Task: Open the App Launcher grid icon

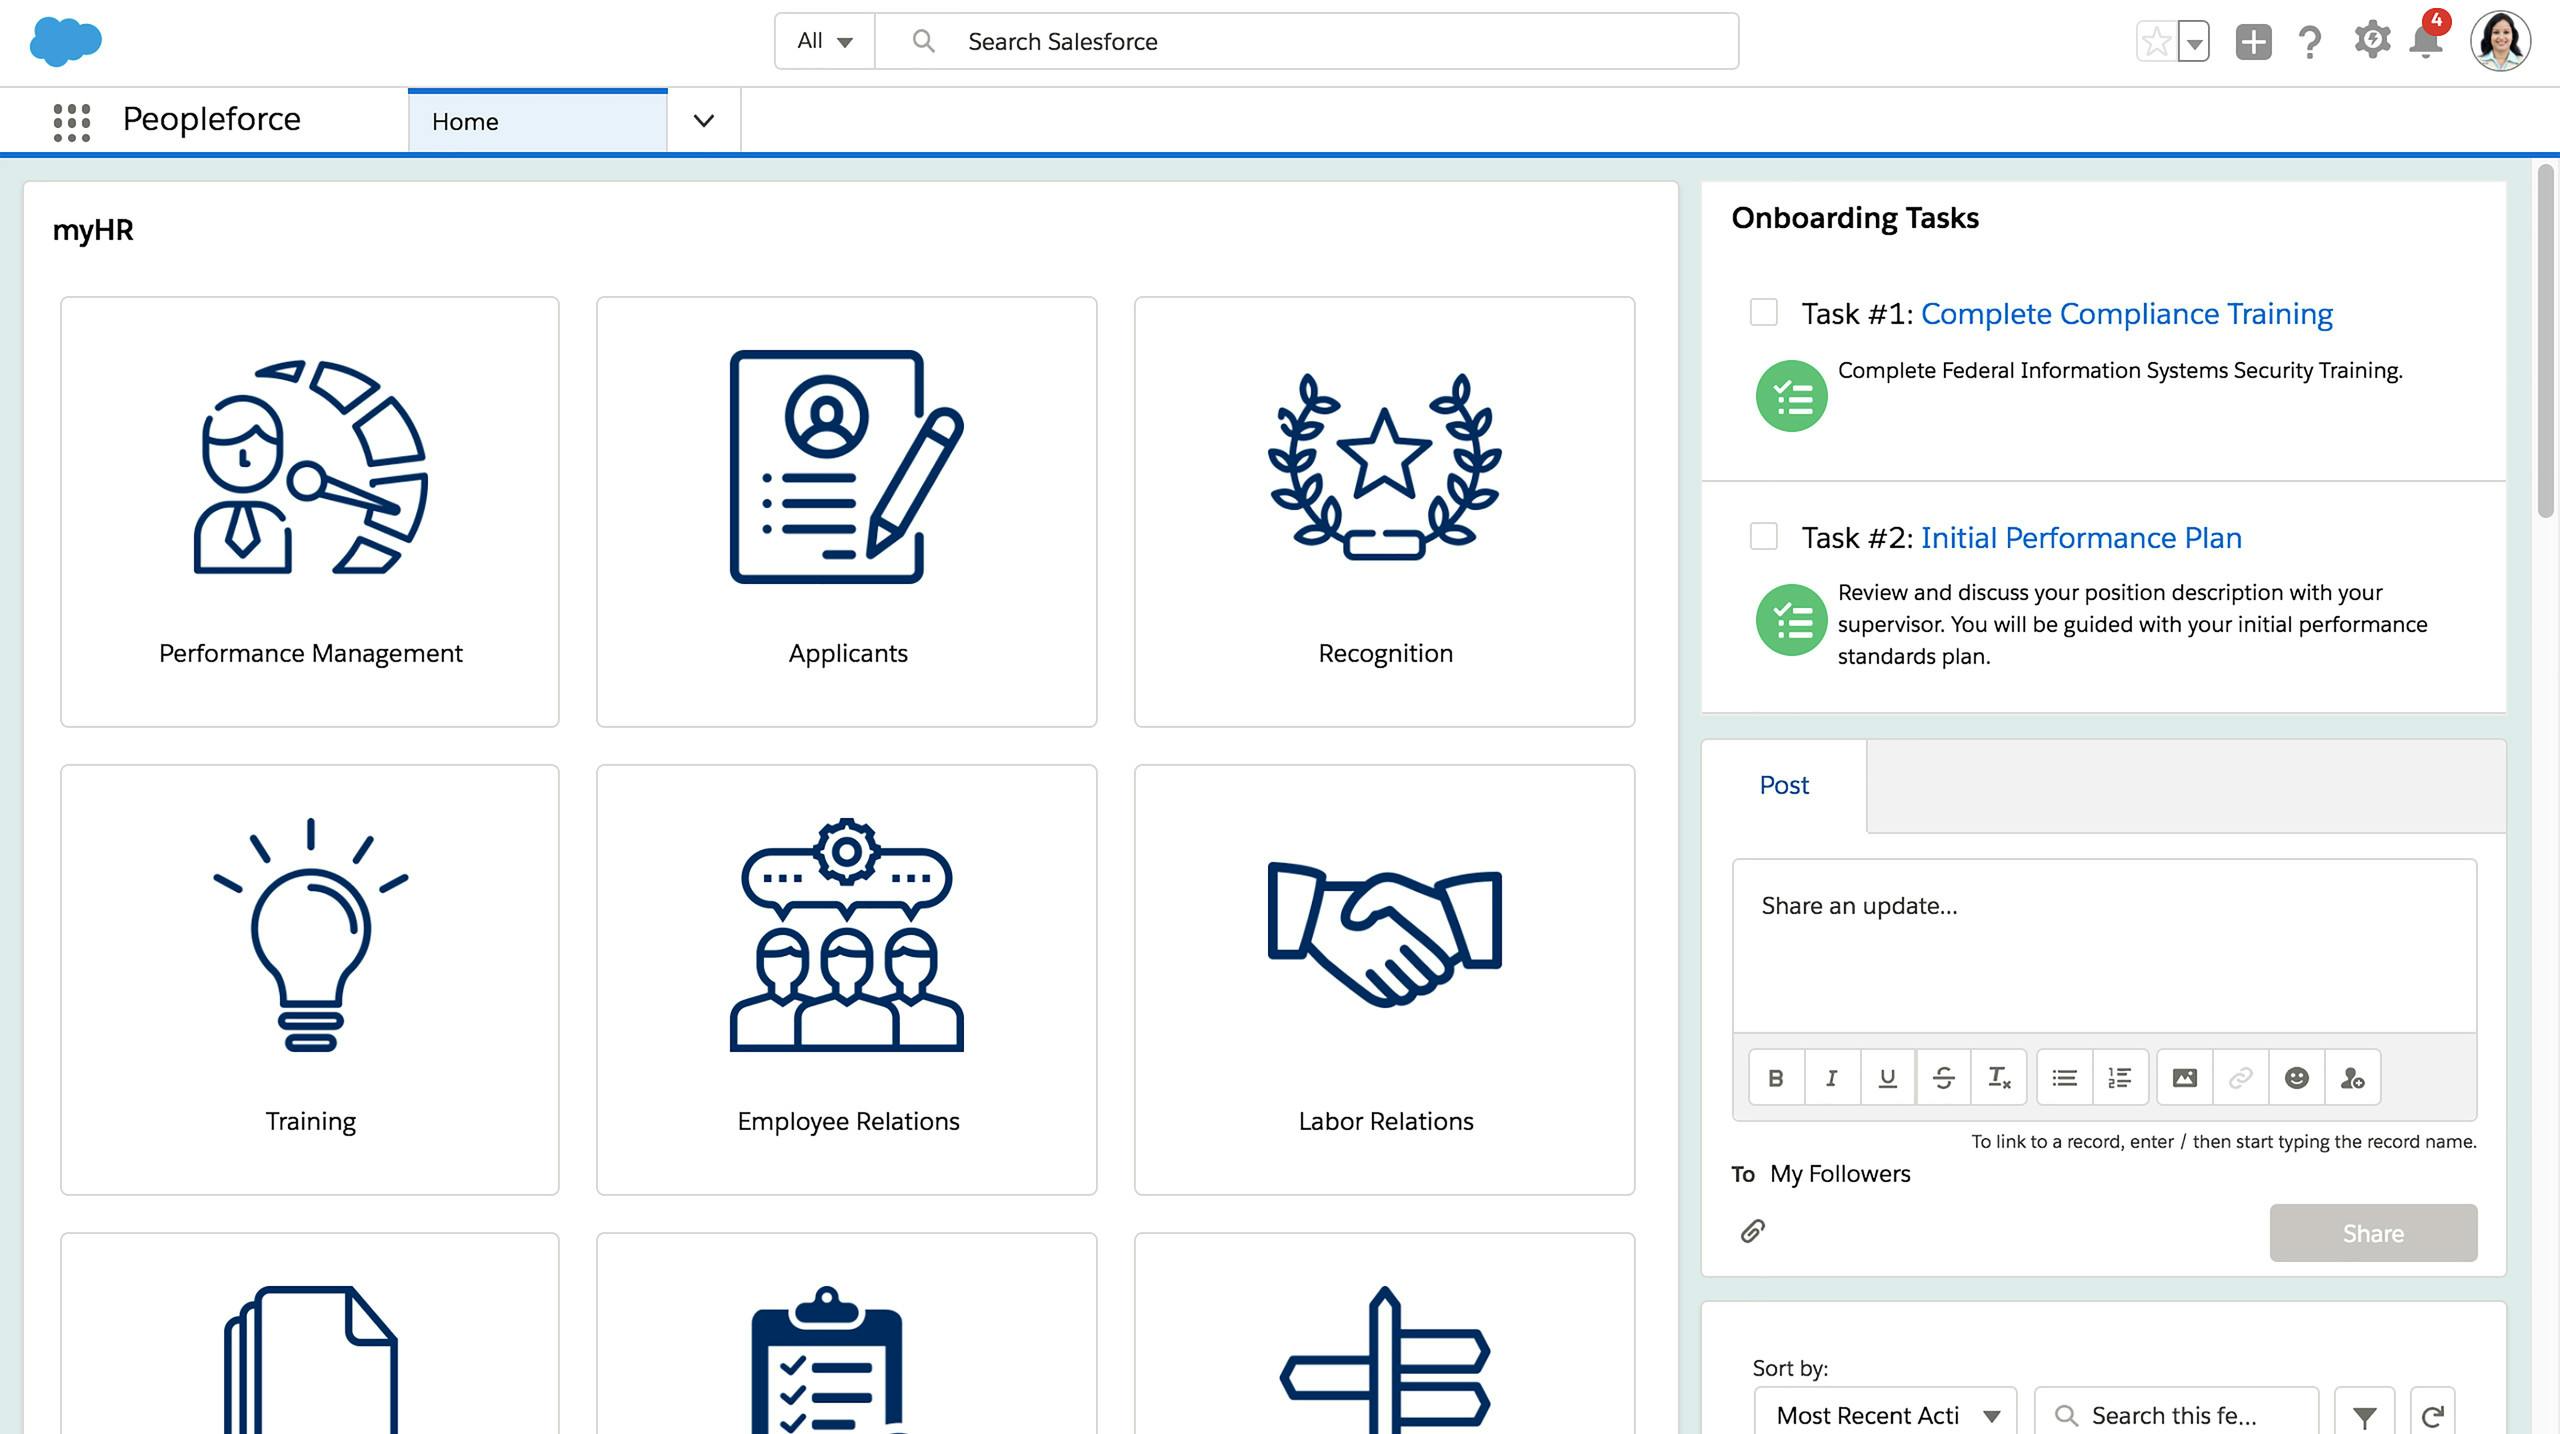Action: (x=71, y=122)
